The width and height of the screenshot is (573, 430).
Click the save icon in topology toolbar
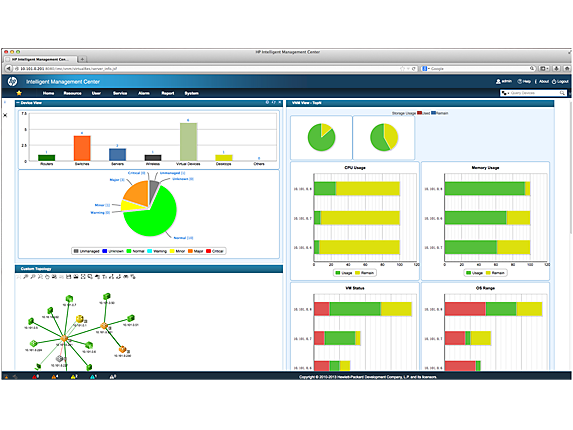(x=68, y=277)
